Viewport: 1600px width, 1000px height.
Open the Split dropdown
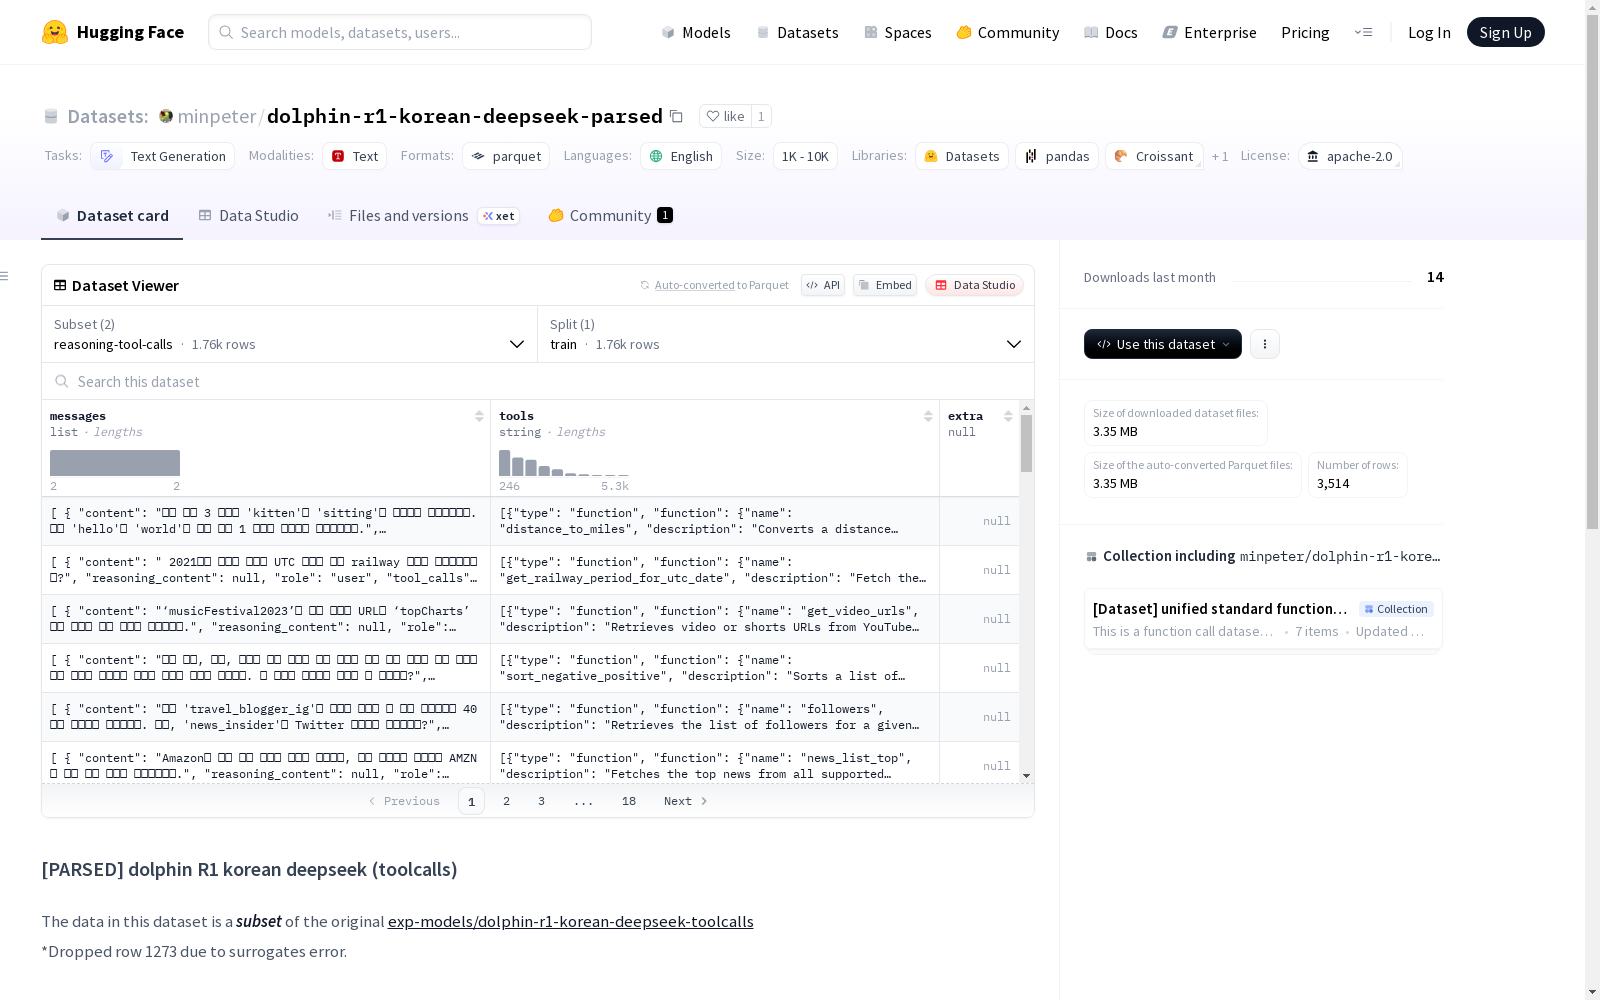[x=786, y=334]
